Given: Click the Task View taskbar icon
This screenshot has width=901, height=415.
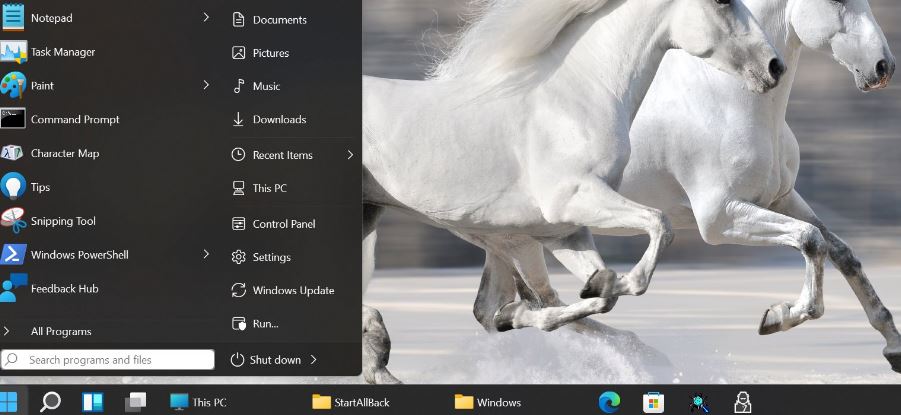Looking at the screenshot, I should tap(135, 402).
